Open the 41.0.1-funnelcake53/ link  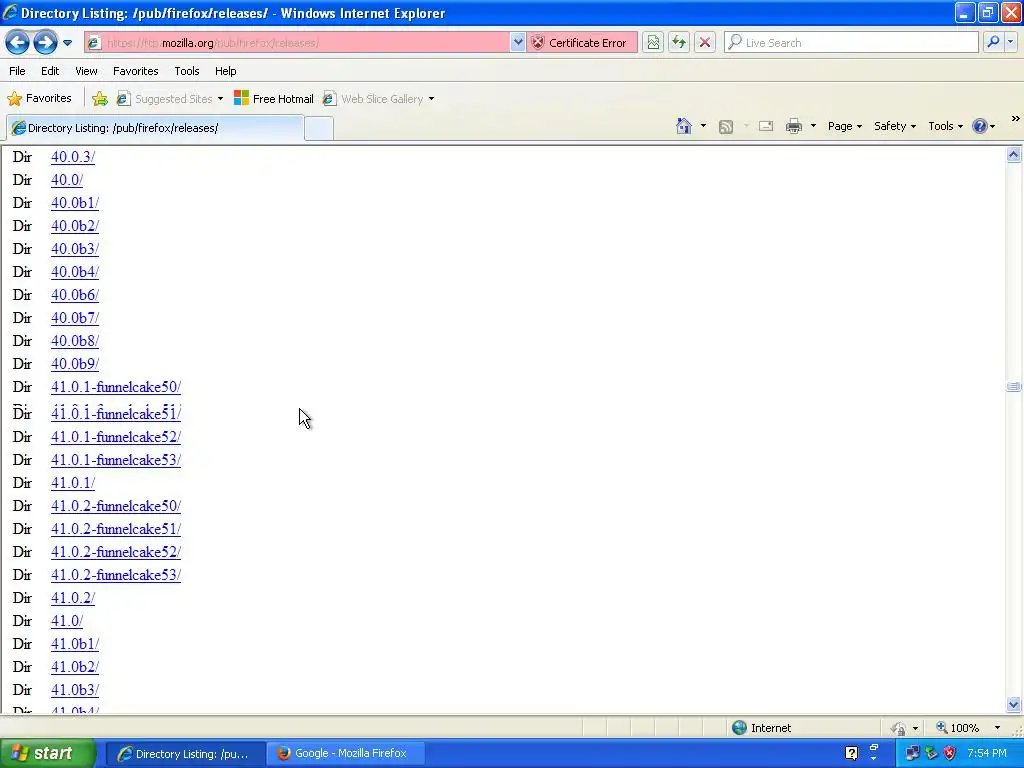pos(116,460)
